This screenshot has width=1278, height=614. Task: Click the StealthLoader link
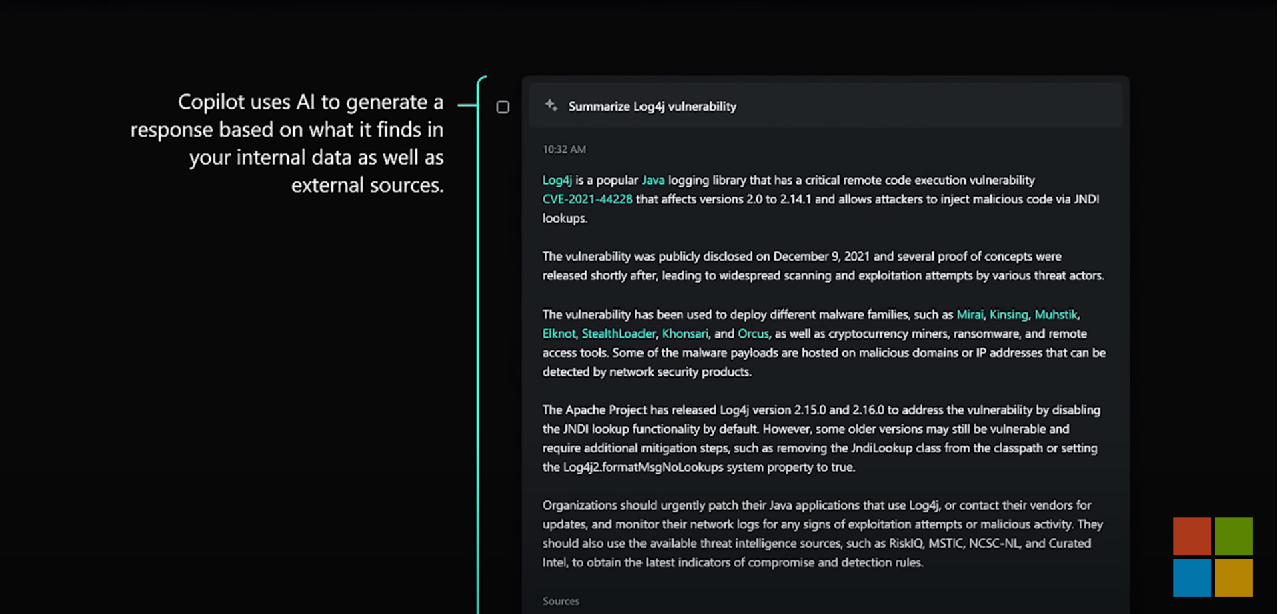tap(618, 333)
